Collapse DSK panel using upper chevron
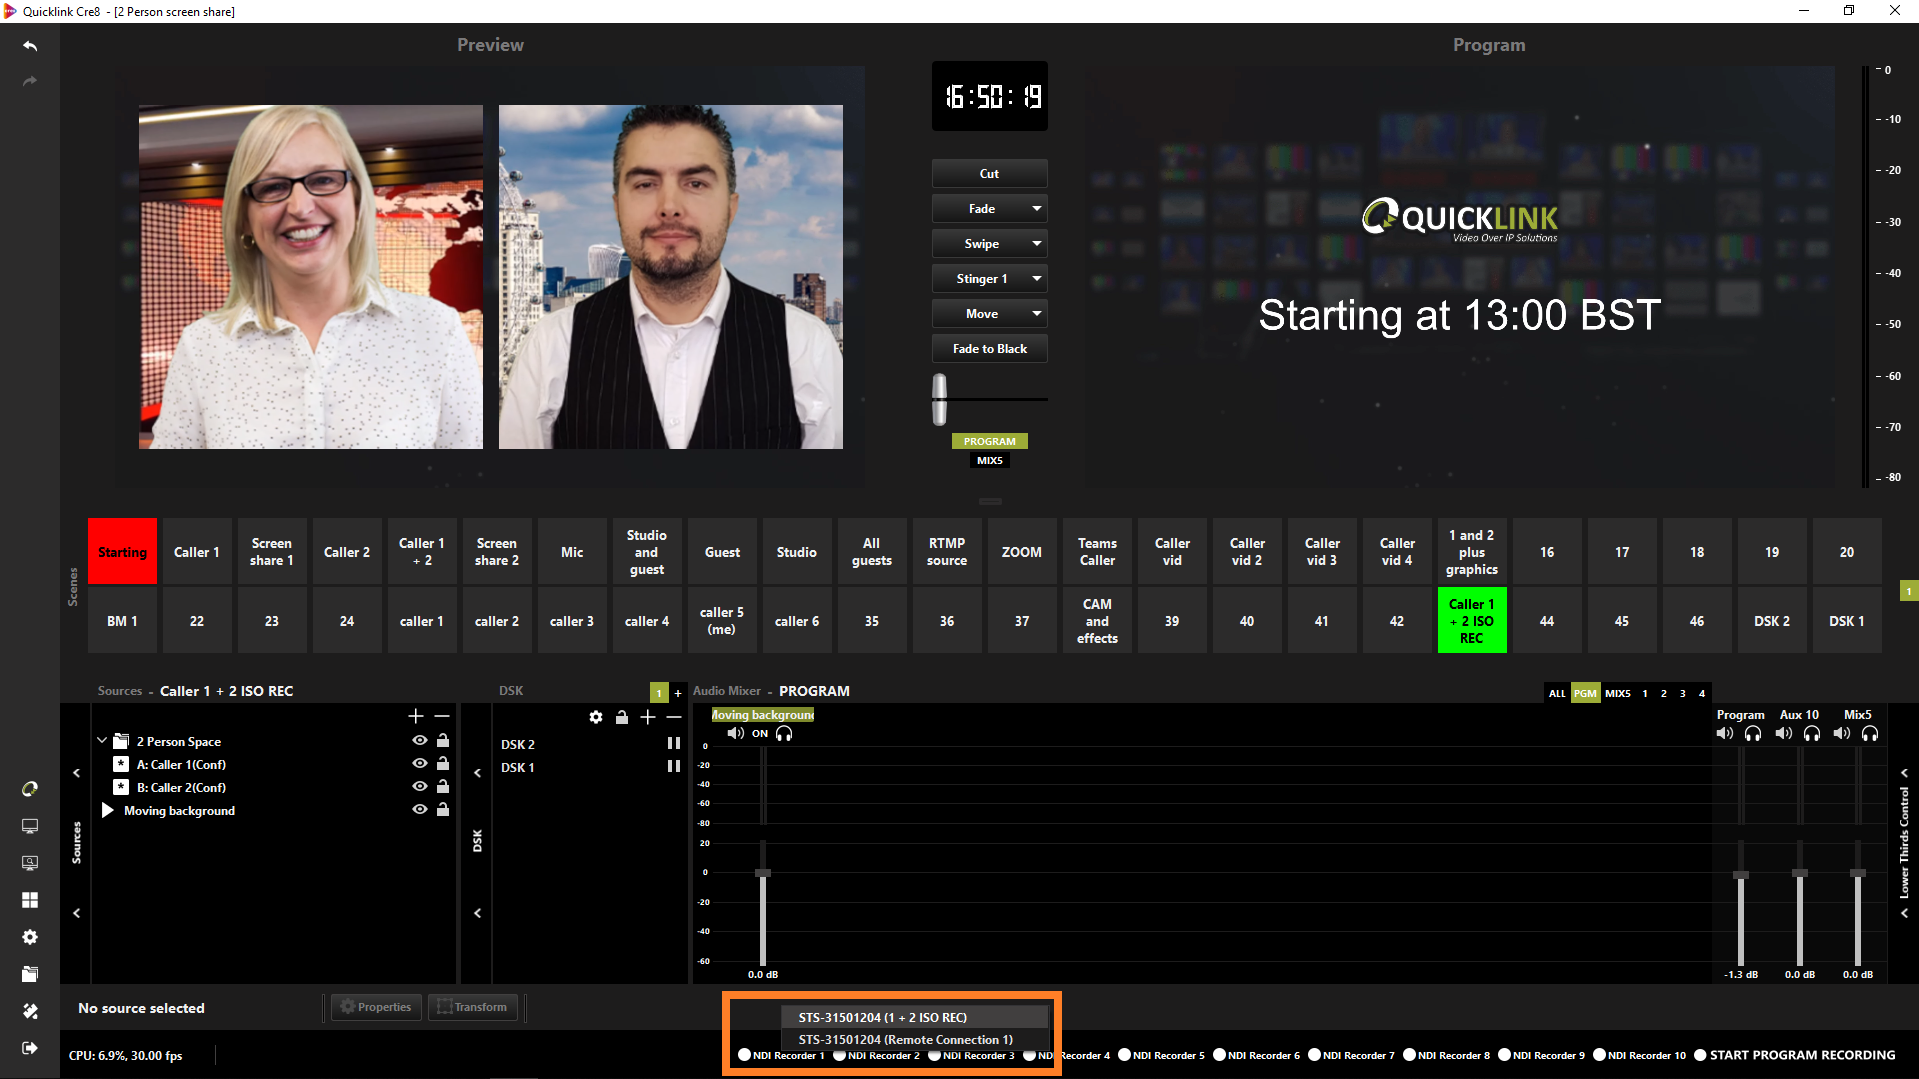Screen dimensions: 1919x1079 tap(478, 773)
